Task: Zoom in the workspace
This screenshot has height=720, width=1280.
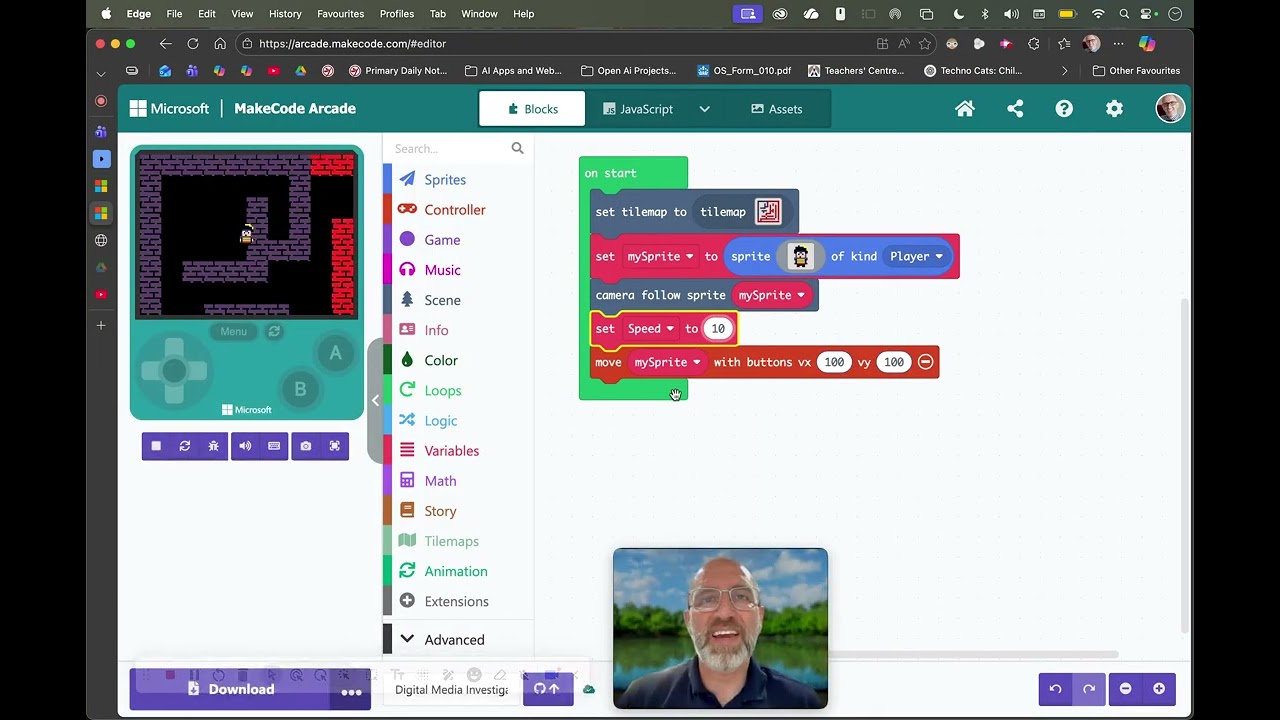Action: pyautogui.click(x=1159, y=688)
